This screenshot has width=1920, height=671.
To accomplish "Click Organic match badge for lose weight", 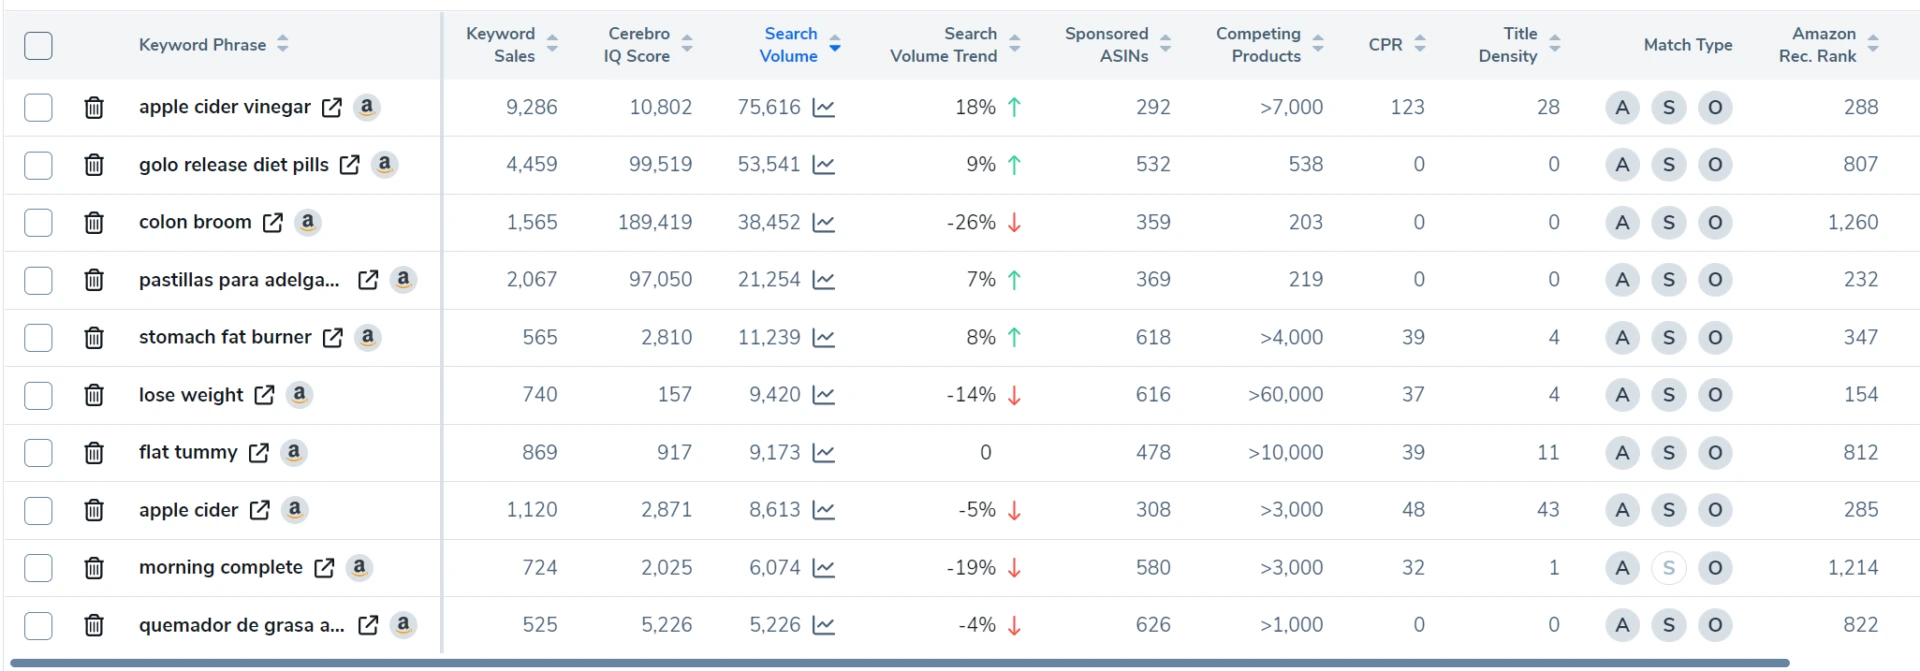I will tap(1715, 395).
